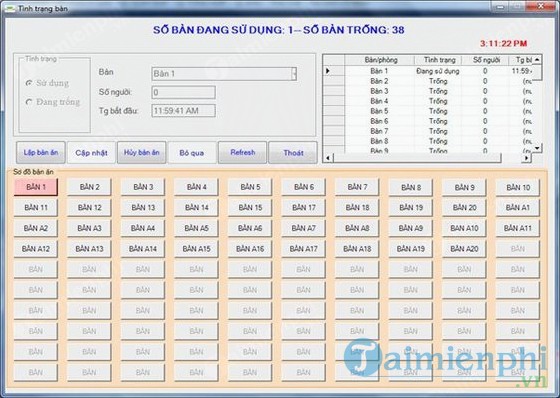Click the 'BÀN 13' table button
This screenshot has width=560, height=398.
(143, 208)
